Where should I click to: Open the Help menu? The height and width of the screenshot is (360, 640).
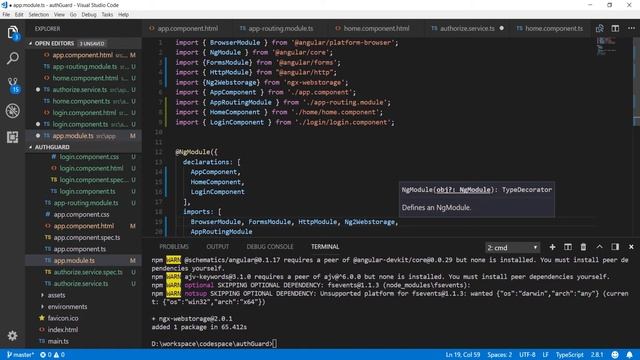pos(123,15)
